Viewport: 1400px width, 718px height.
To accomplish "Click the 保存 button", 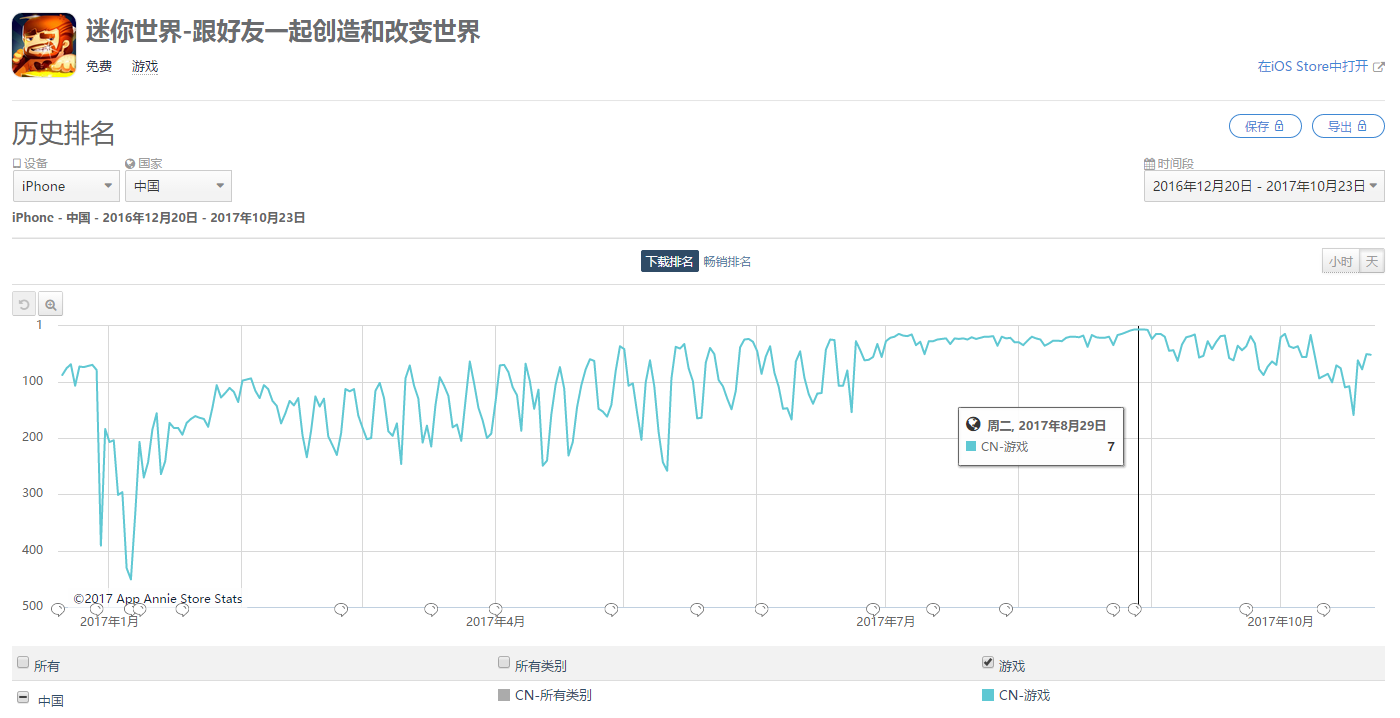I will click(1265, 126).
